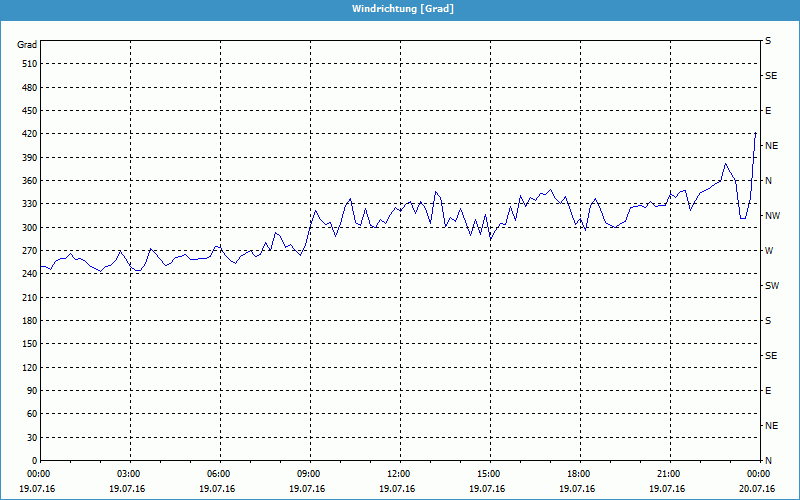Click the 18:00 time axis label
Viewport: 800px width, 500px height.
click(579, 474)
